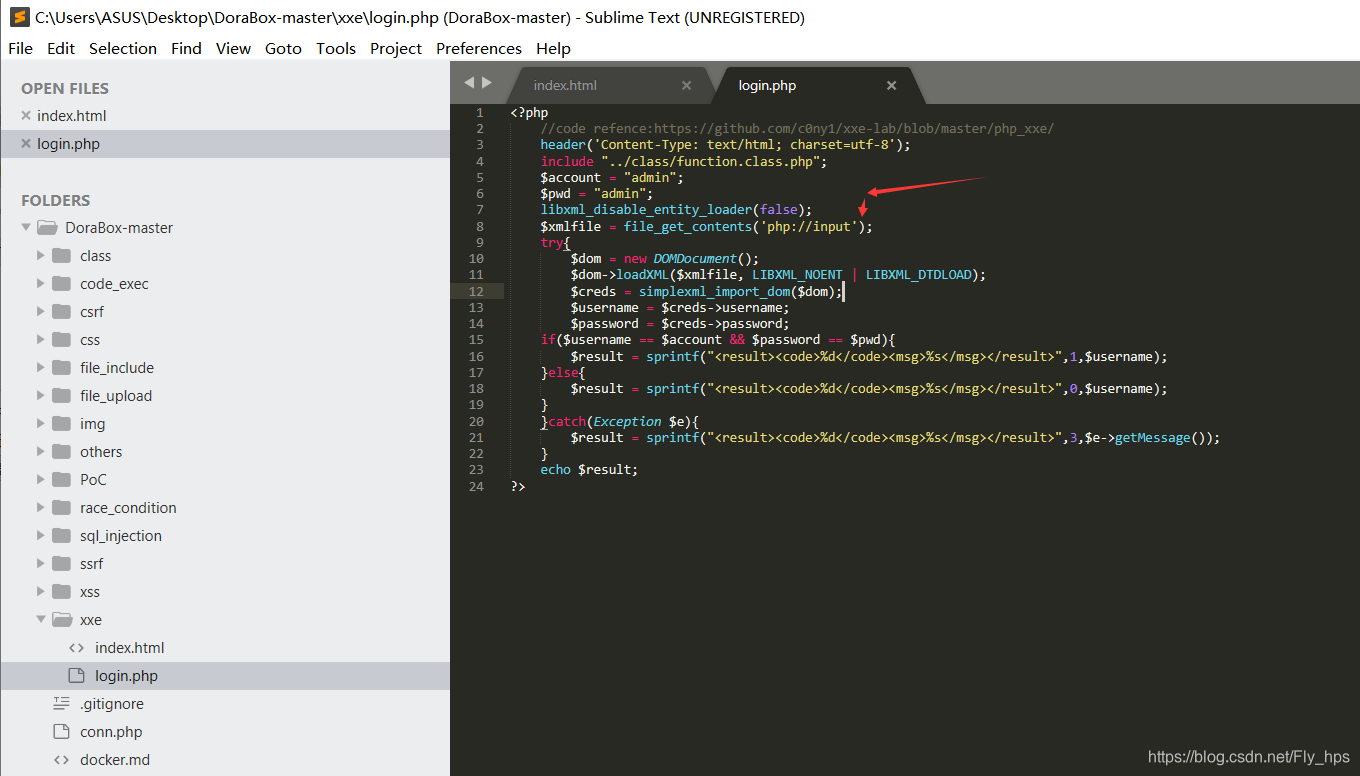Click the file icon beside login.php in tree

pos(76,676)
